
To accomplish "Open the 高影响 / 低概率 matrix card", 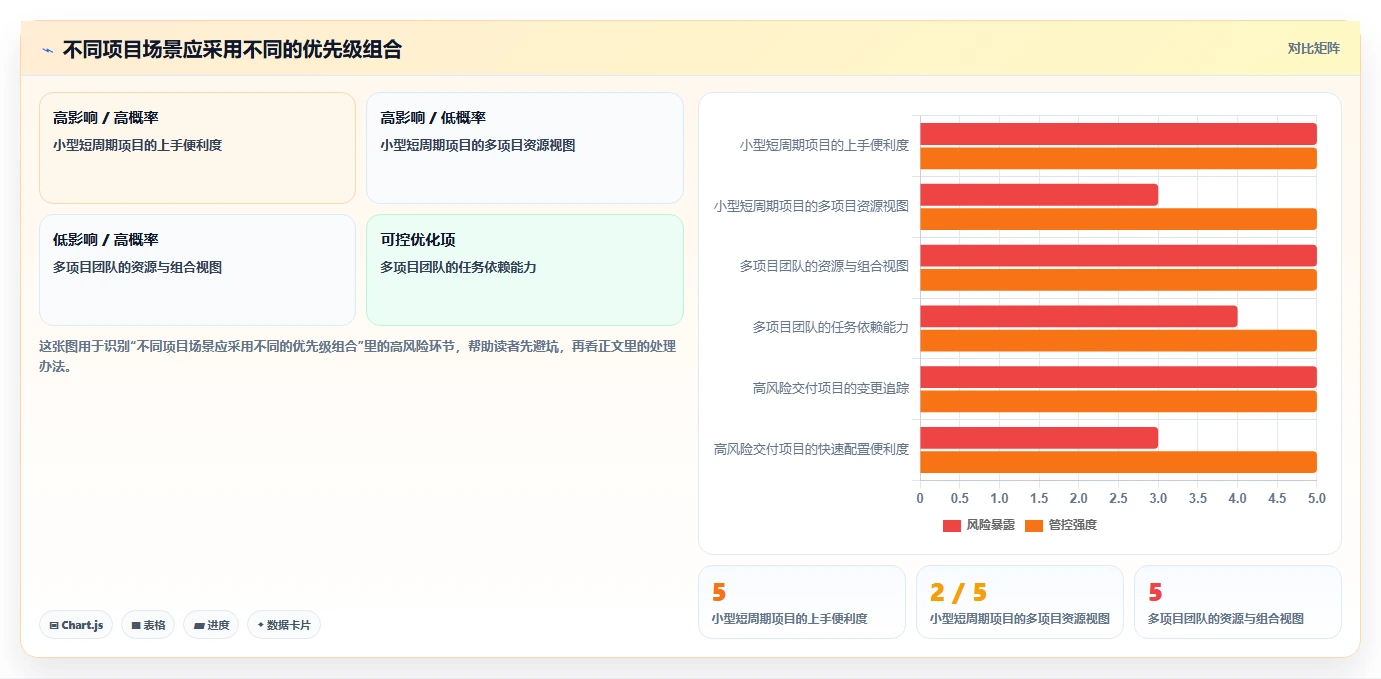I will [525, 148].
